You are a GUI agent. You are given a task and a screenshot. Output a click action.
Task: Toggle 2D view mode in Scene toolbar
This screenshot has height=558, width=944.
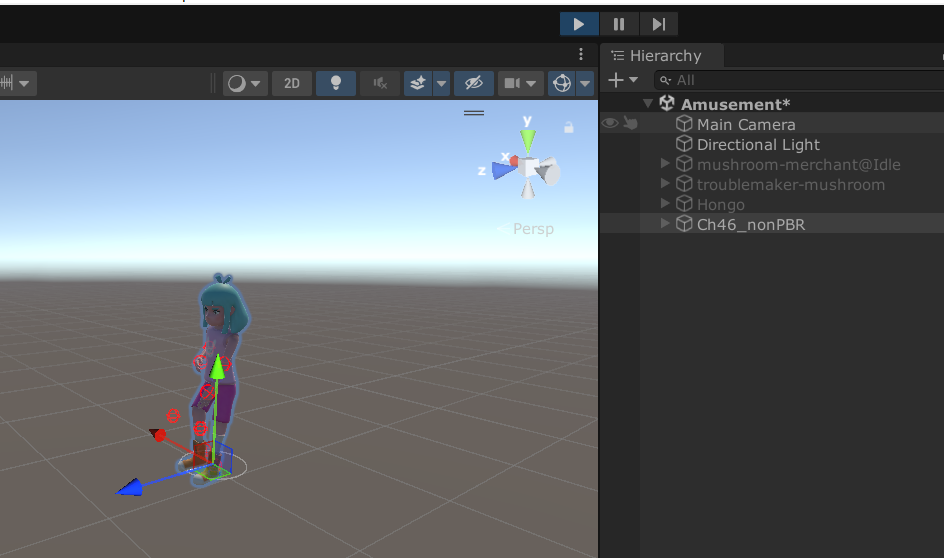(x=292, y=83)
